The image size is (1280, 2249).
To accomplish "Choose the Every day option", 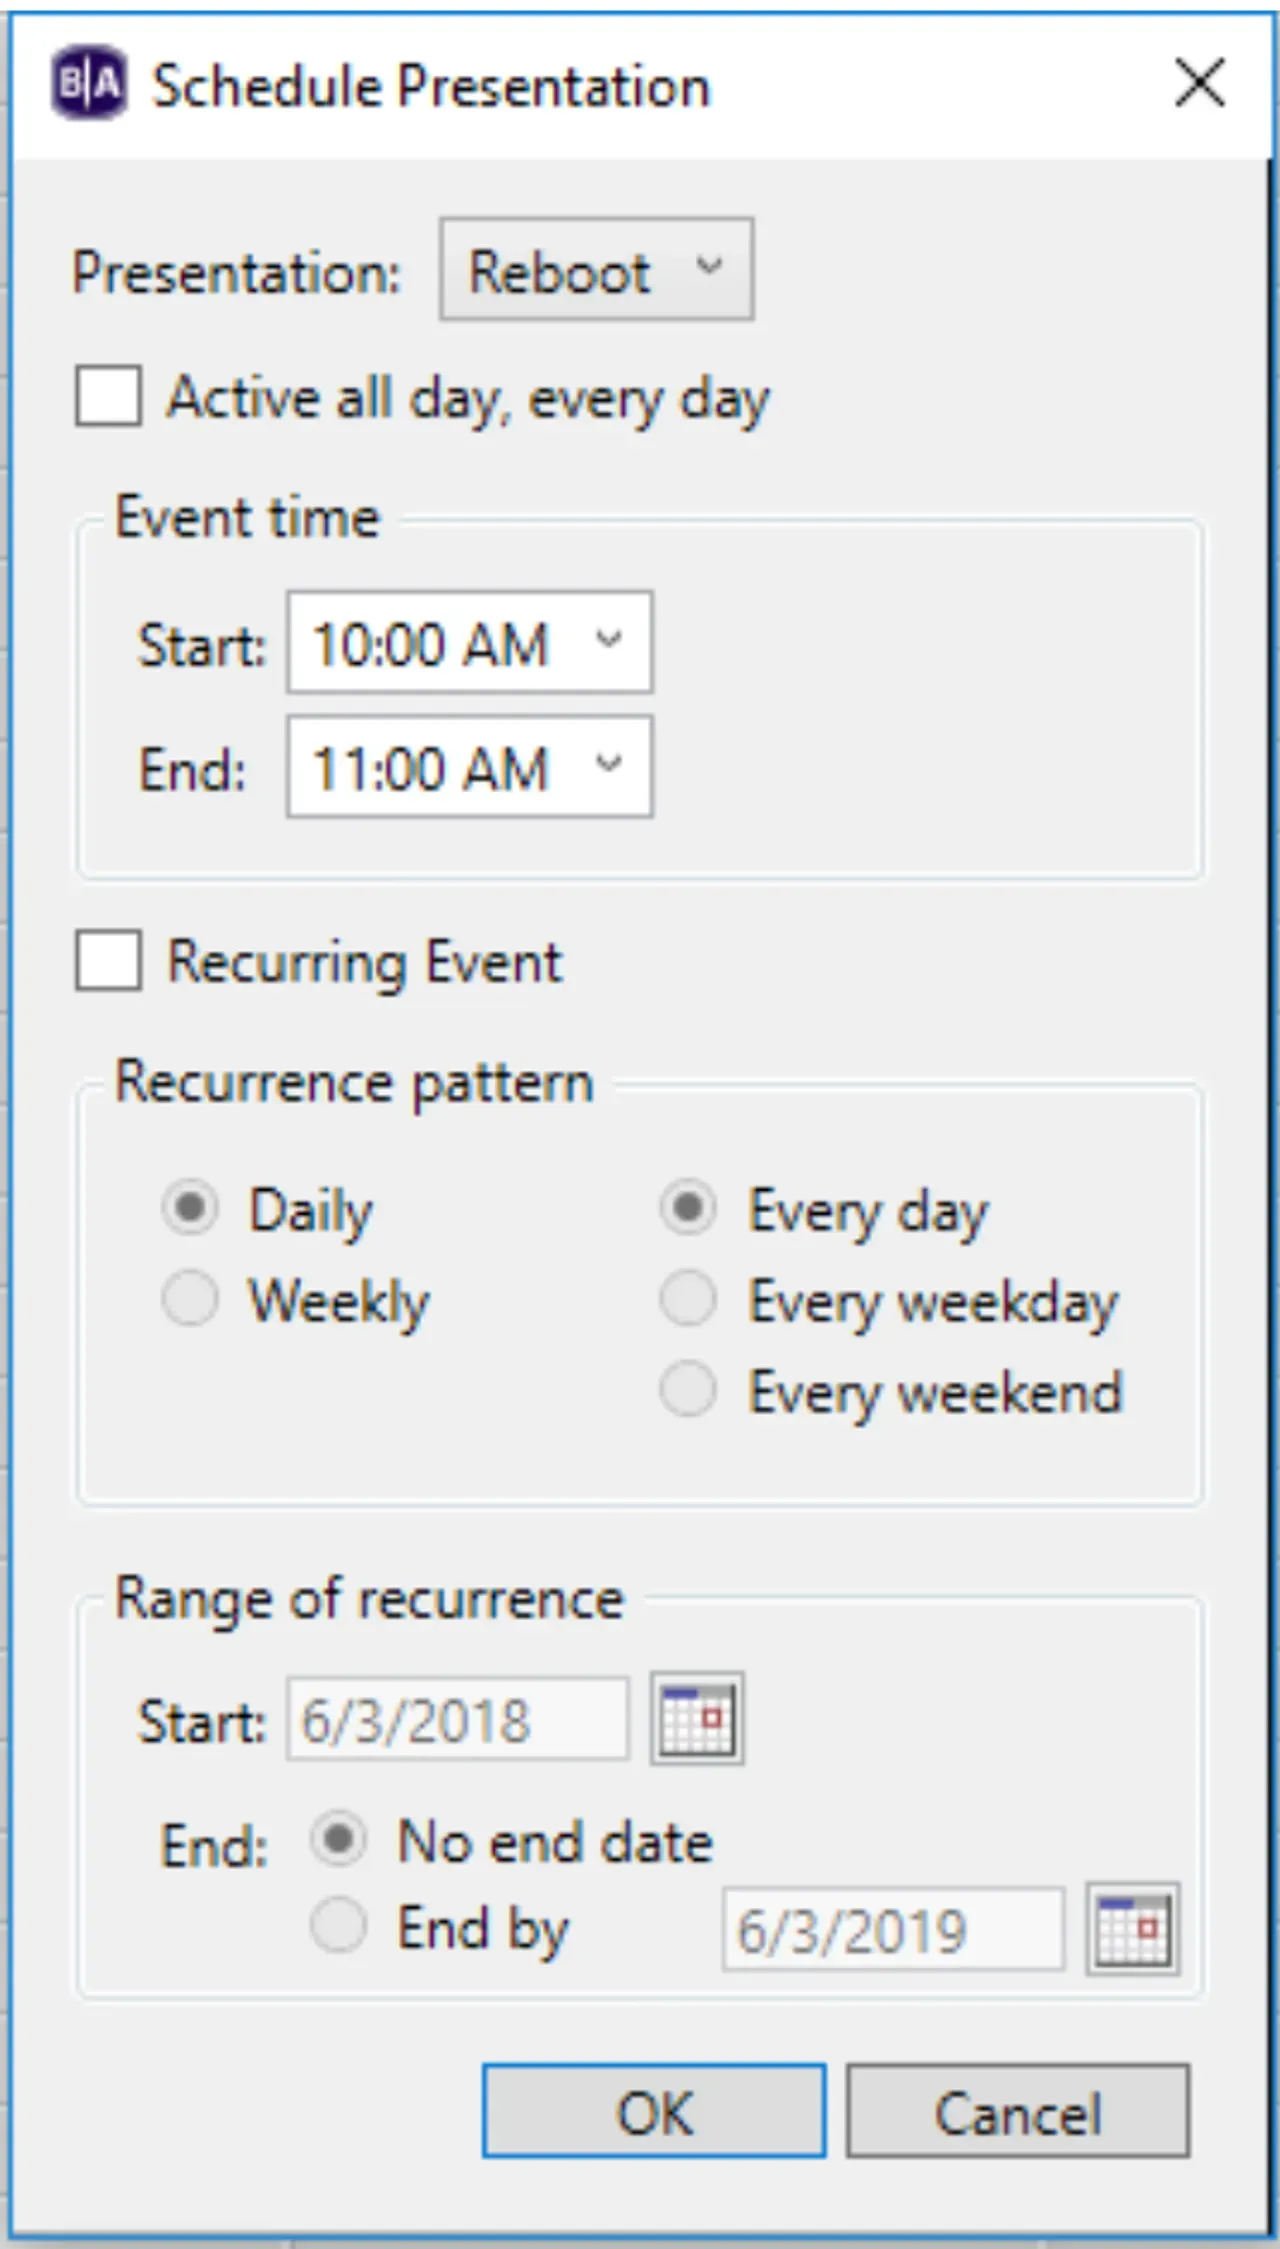I will click(688, 1208).
